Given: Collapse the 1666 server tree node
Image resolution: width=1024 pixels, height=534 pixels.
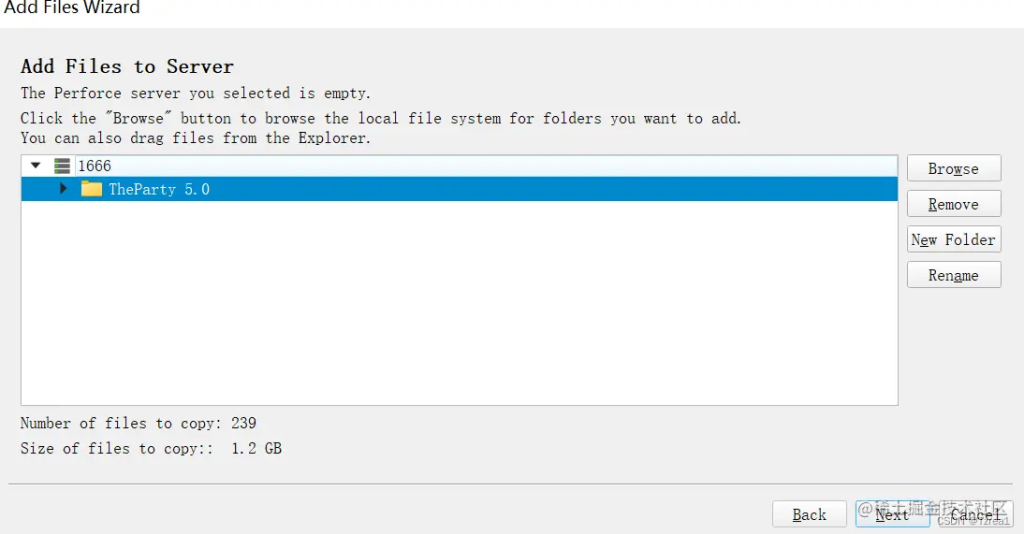Looking at the screenshot, I should point(36,165).
